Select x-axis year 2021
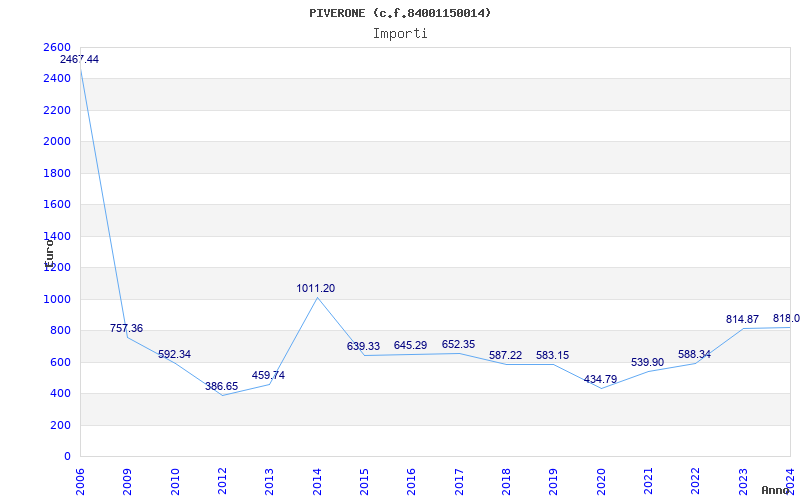The width and height of the screenshot is (800, 500). pyautogui.click(x=648, y=481)
